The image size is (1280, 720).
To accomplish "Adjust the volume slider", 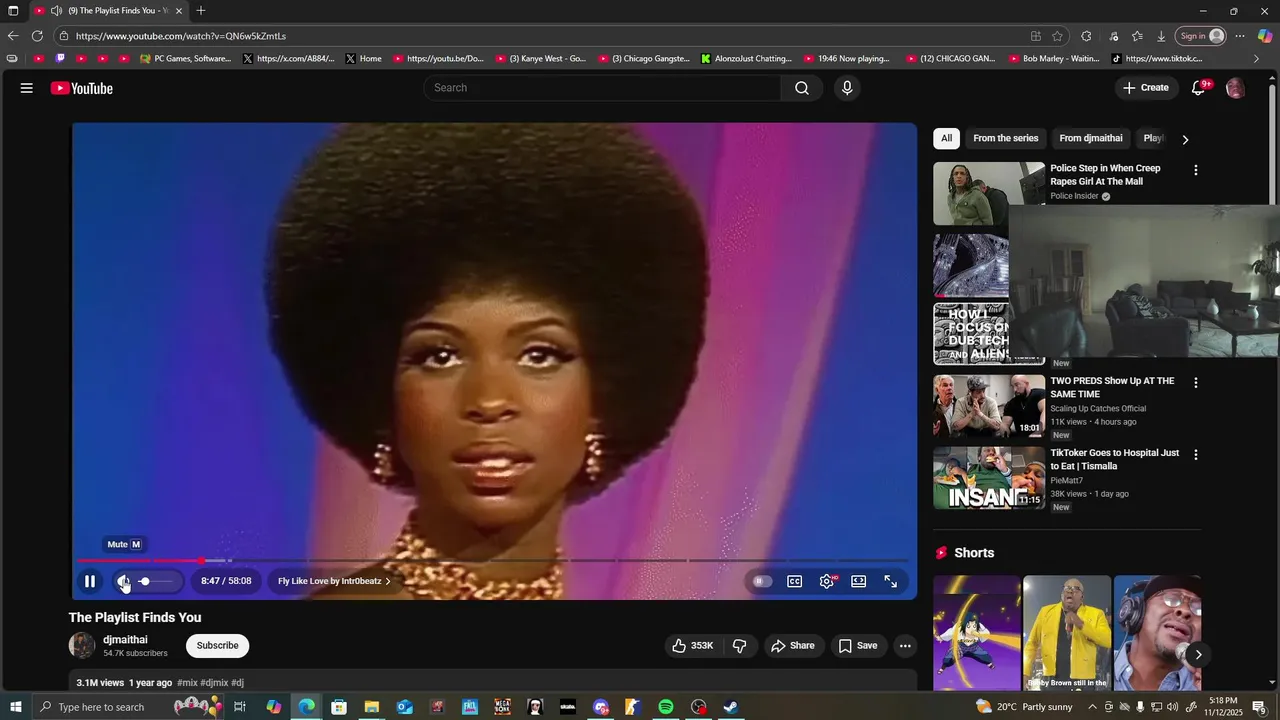I will coord(158,581).
